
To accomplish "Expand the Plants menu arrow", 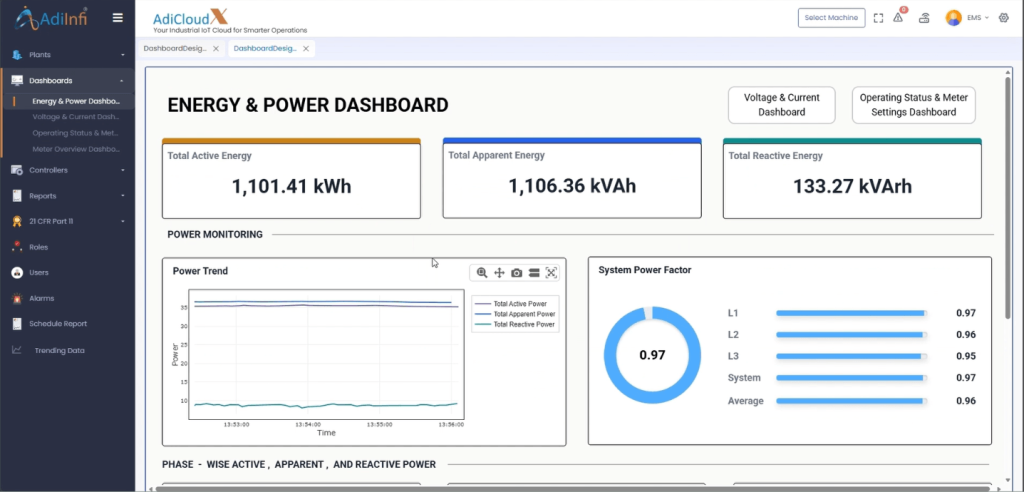I will click(123, 55).
